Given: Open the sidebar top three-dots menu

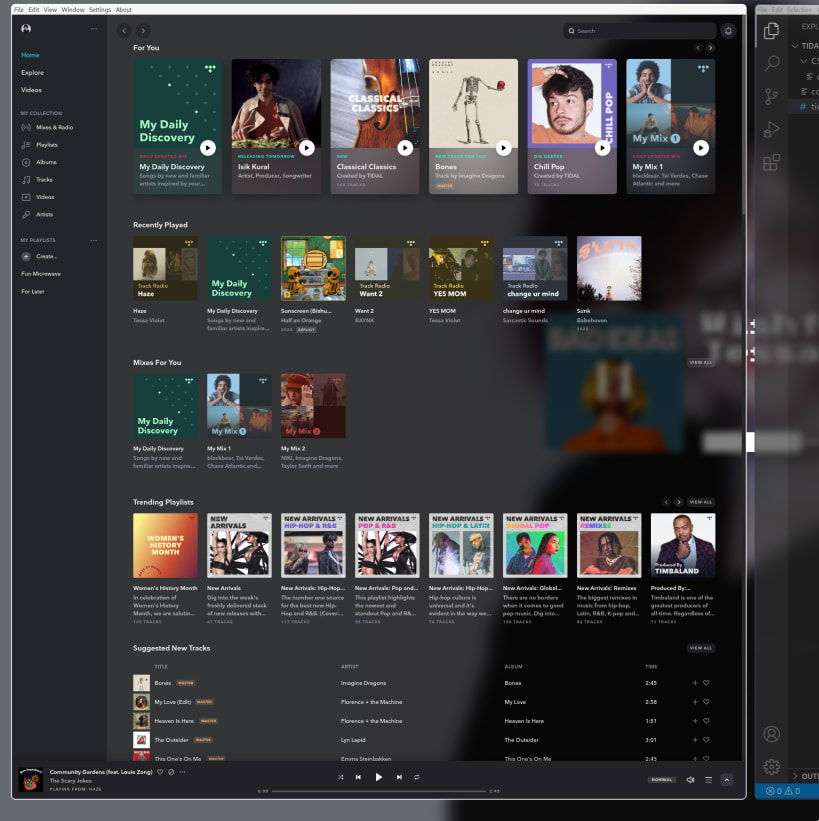Looking at the screenshot, I should (x=94, y=29).
